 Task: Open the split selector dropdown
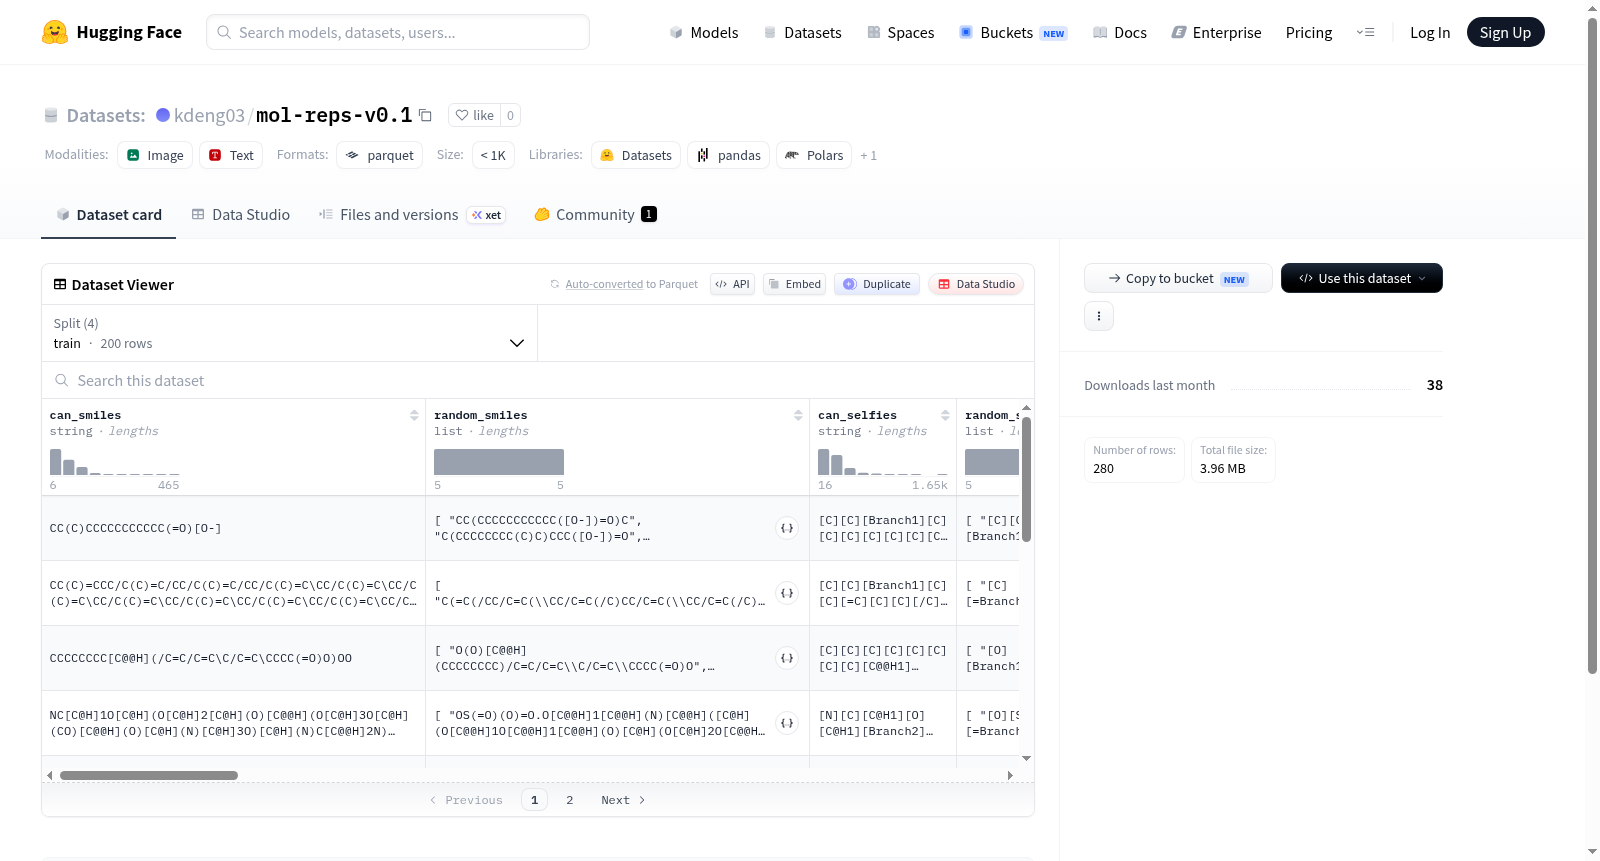pos(290,333)
